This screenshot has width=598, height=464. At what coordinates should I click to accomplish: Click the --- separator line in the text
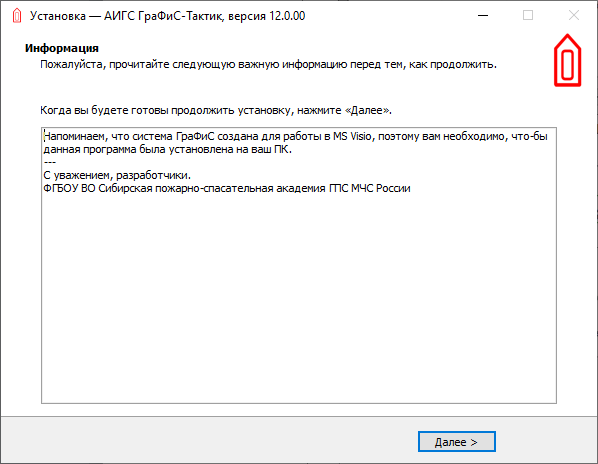50,162
